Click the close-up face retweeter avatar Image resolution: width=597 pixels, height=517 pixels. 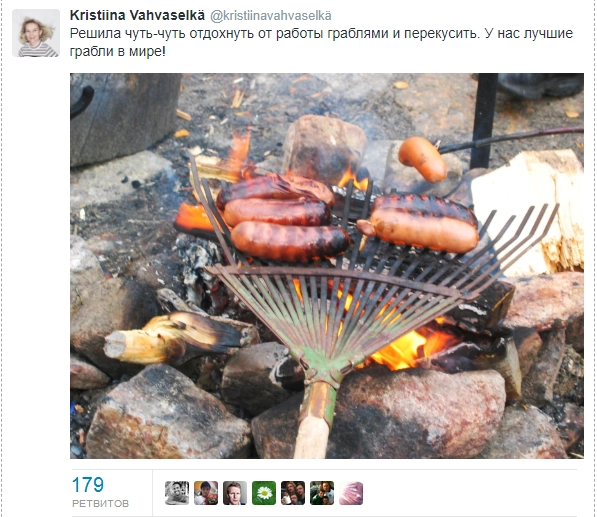coord(235,493)
